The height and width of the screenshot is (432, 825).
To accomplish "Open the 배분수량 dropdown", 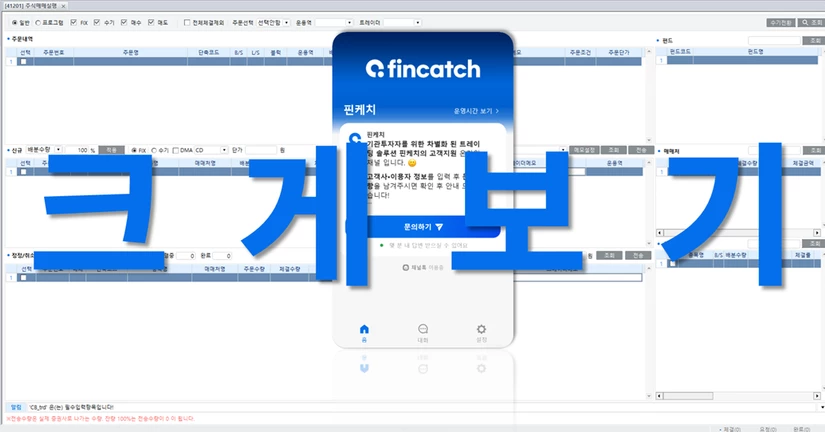I will coord(58,150).
